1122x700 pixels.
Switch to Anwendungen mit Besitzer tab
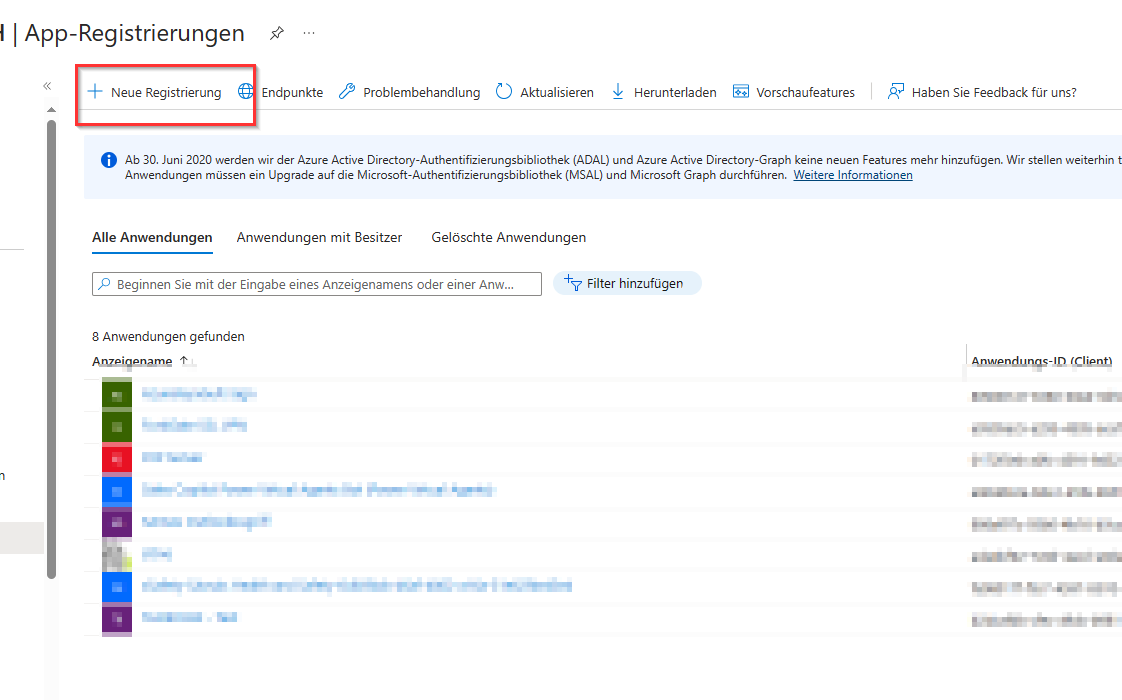point(319,238)
